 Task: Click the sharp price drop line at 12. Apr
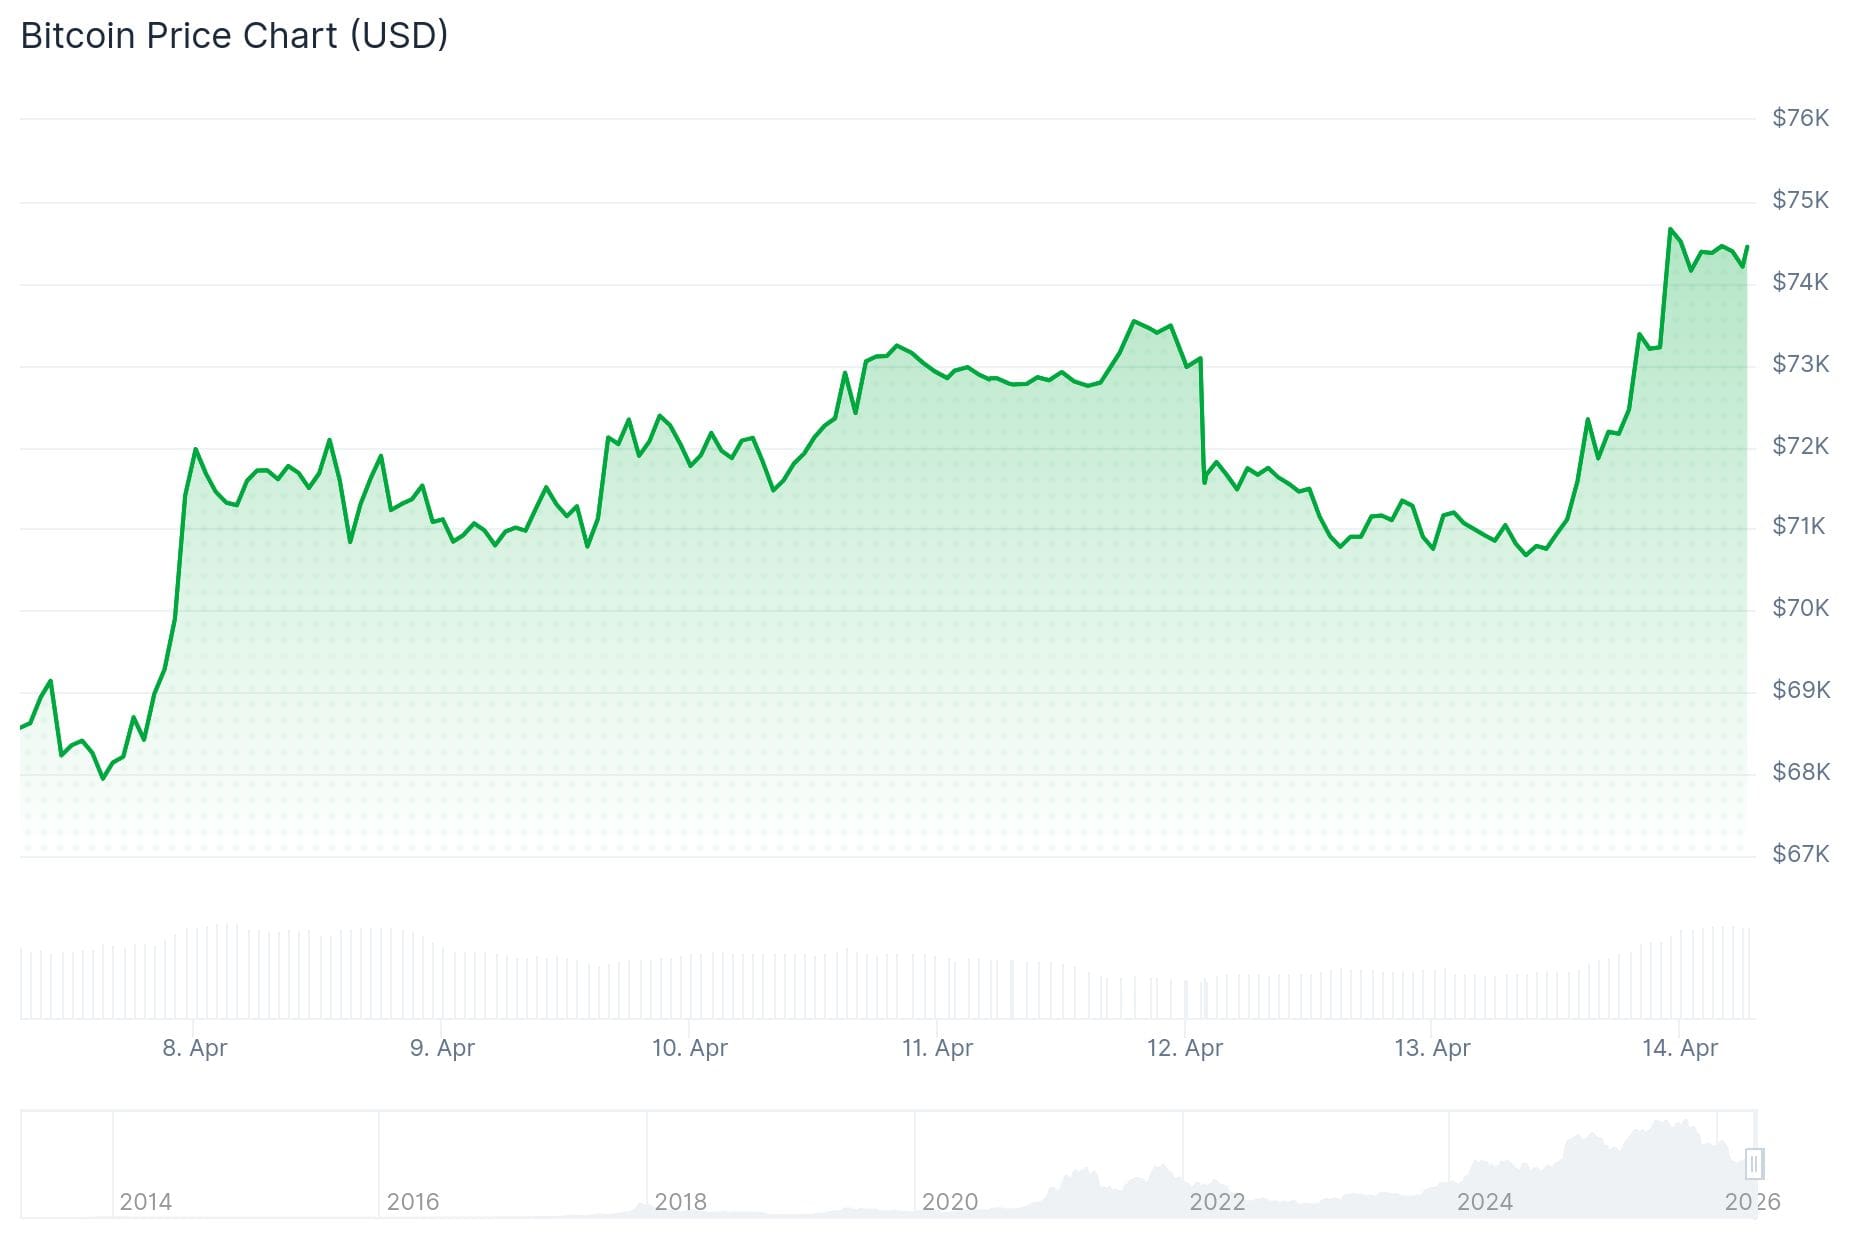click(x=1202, y=420)
